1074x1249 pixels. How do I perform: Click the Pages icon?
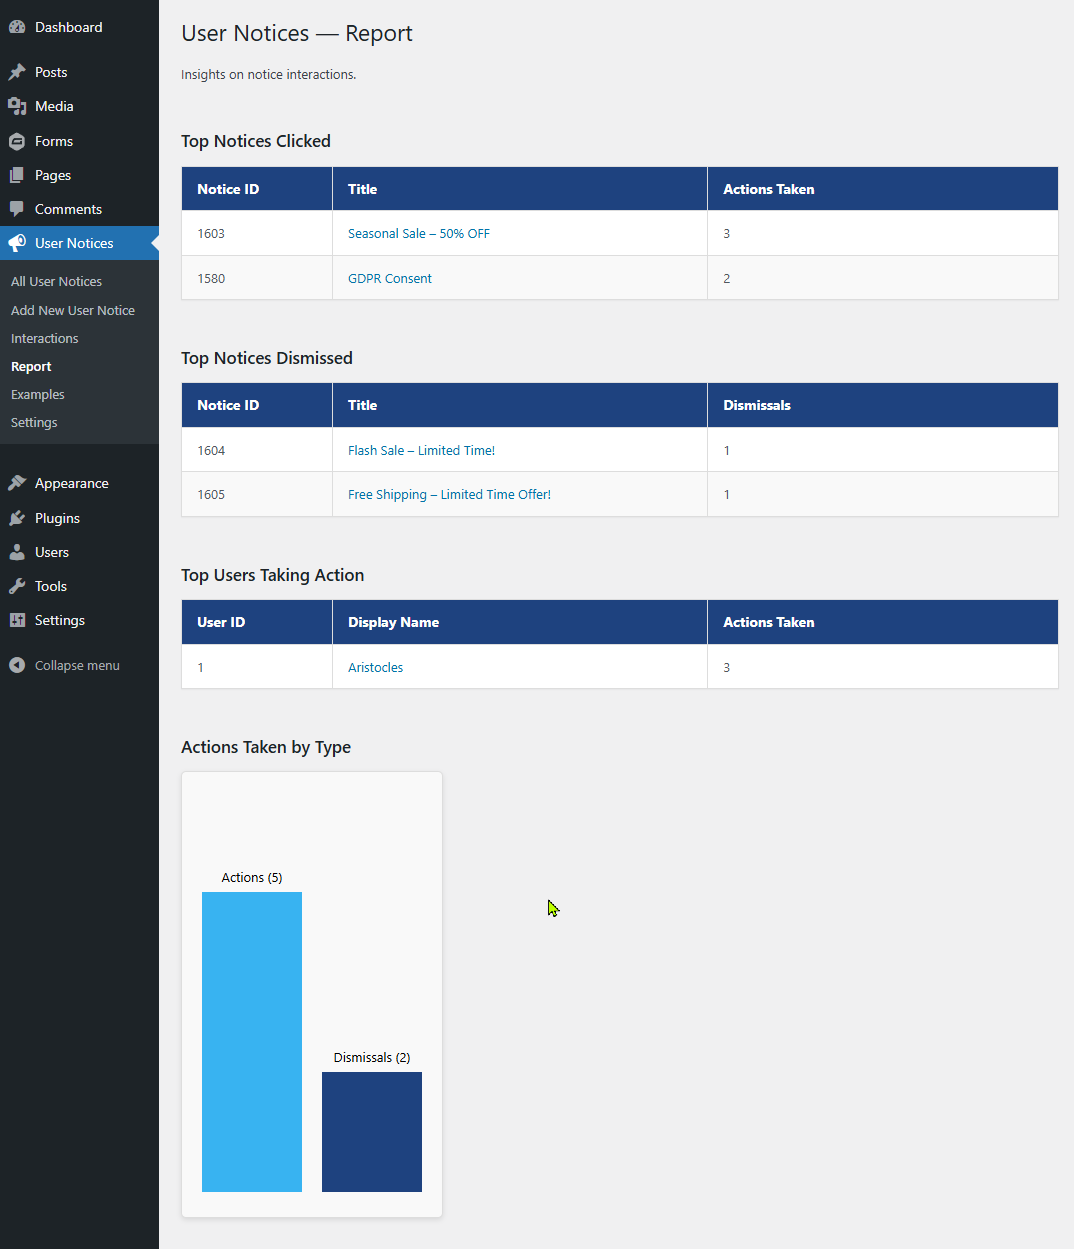tap(17, 175)
